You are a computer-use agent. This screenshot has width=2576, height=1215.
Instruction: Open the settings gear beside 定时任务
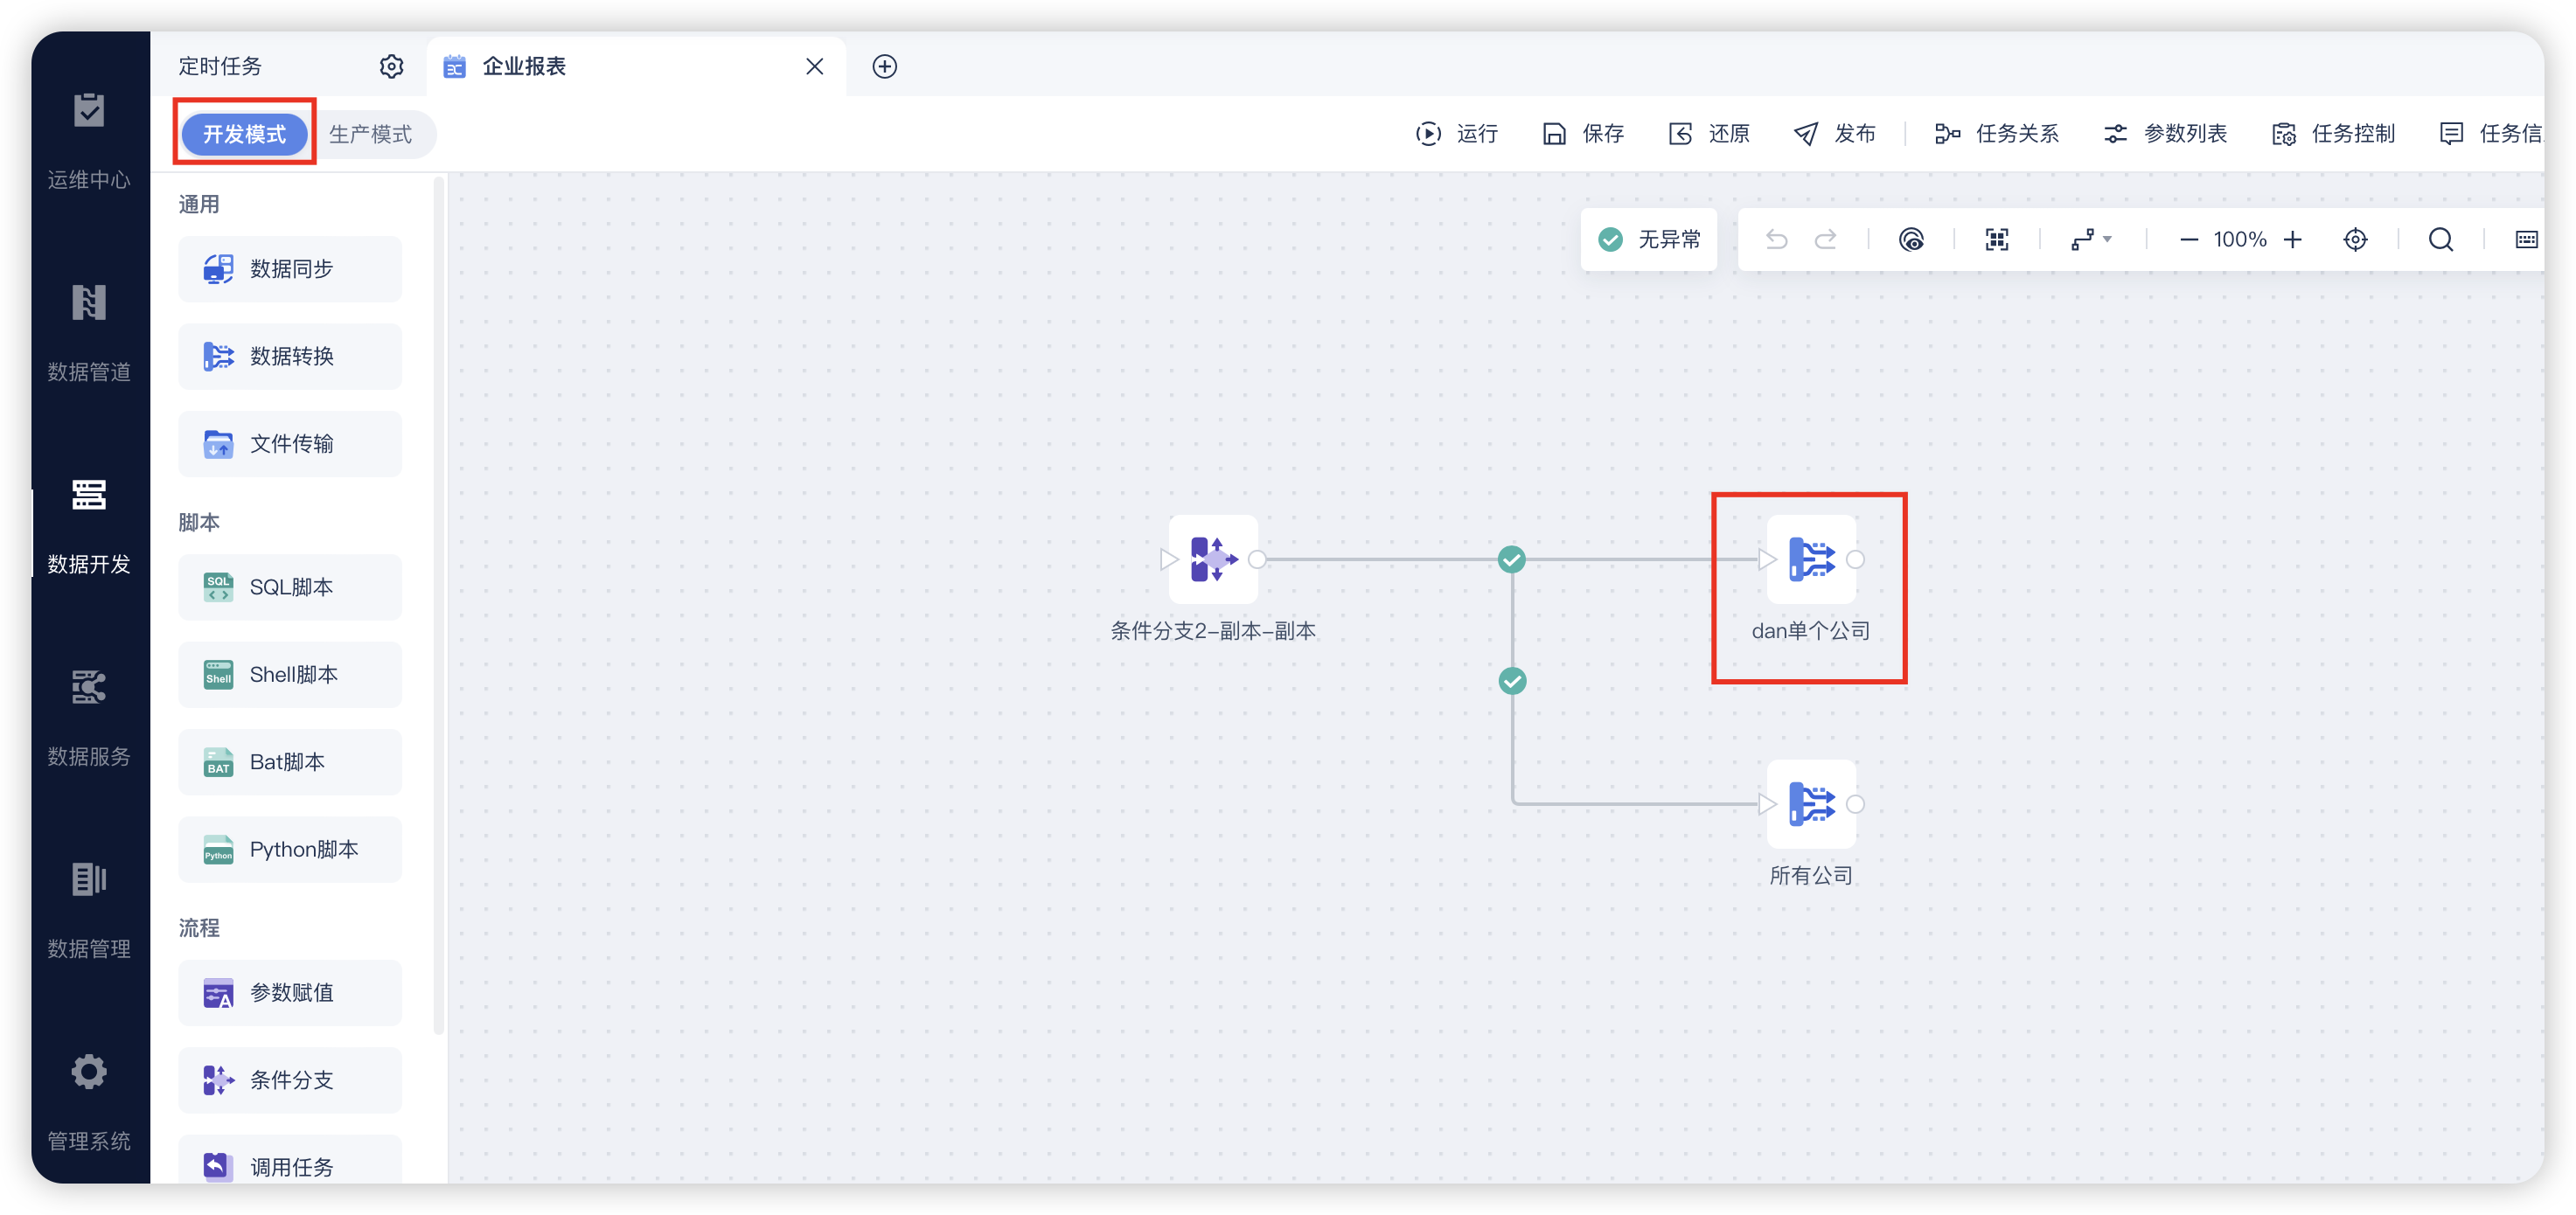coord(391,66)
